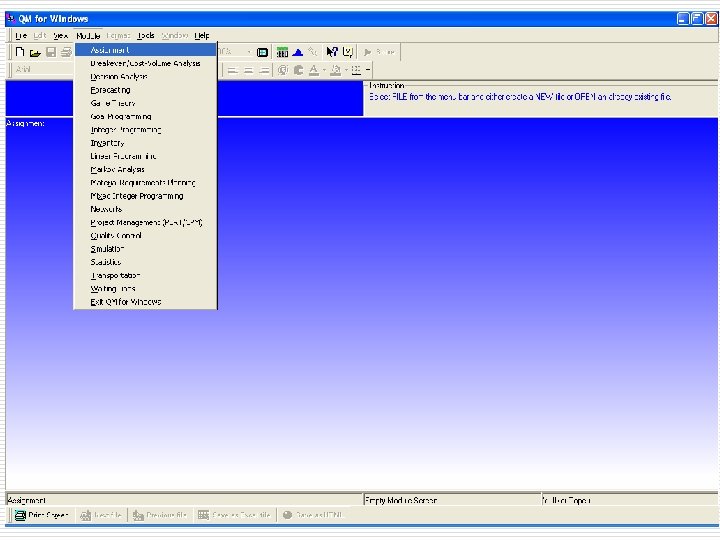Select Integer Programming module
This screenshot has height=540, width=720.
[x=145, y=130]
